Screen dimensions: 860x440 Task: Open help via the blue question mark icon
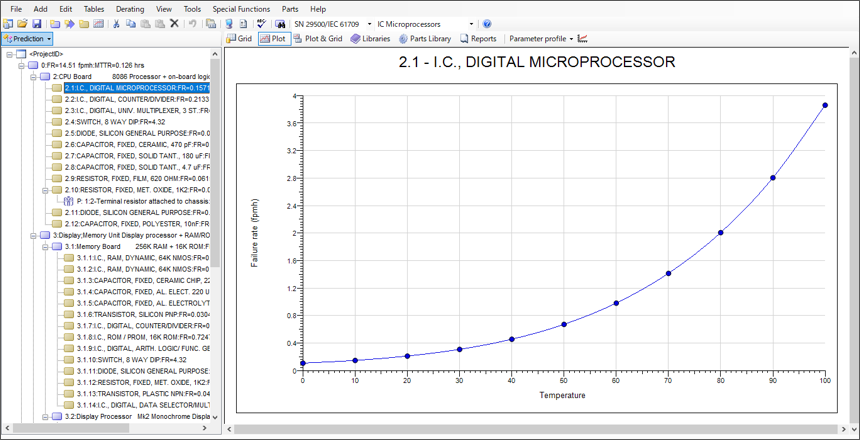tap(487, 24)
